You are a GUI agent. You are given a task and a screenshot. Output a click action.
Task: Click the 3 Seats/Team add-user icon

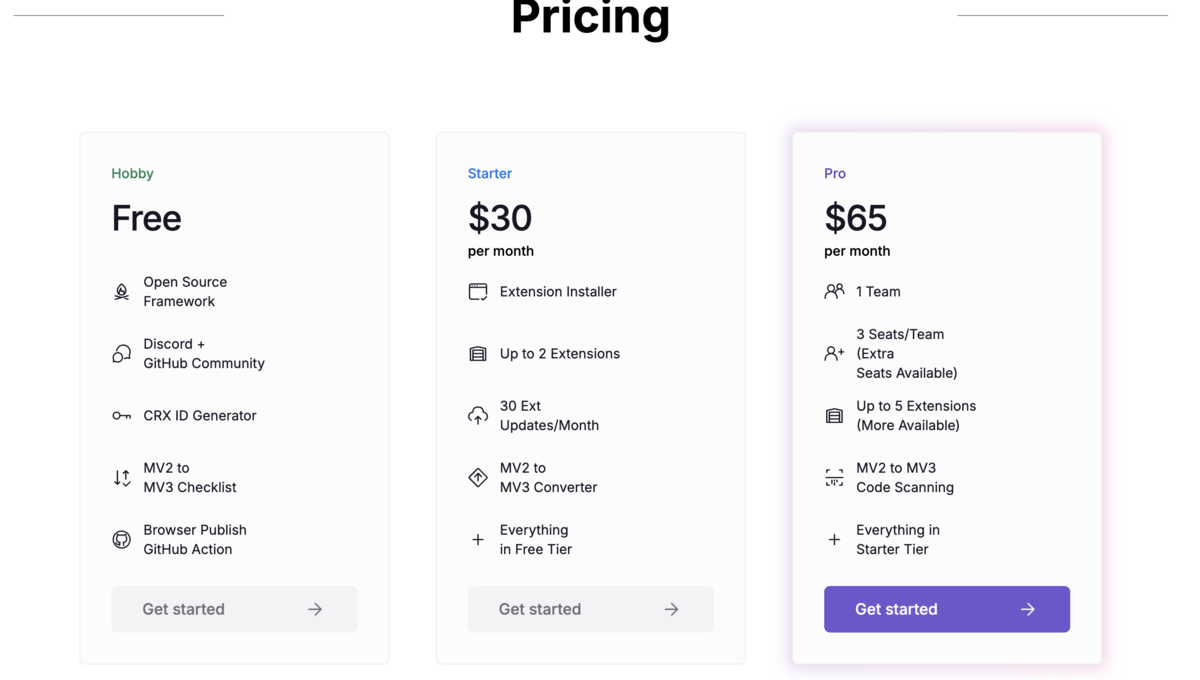click(x=834, y=354)
